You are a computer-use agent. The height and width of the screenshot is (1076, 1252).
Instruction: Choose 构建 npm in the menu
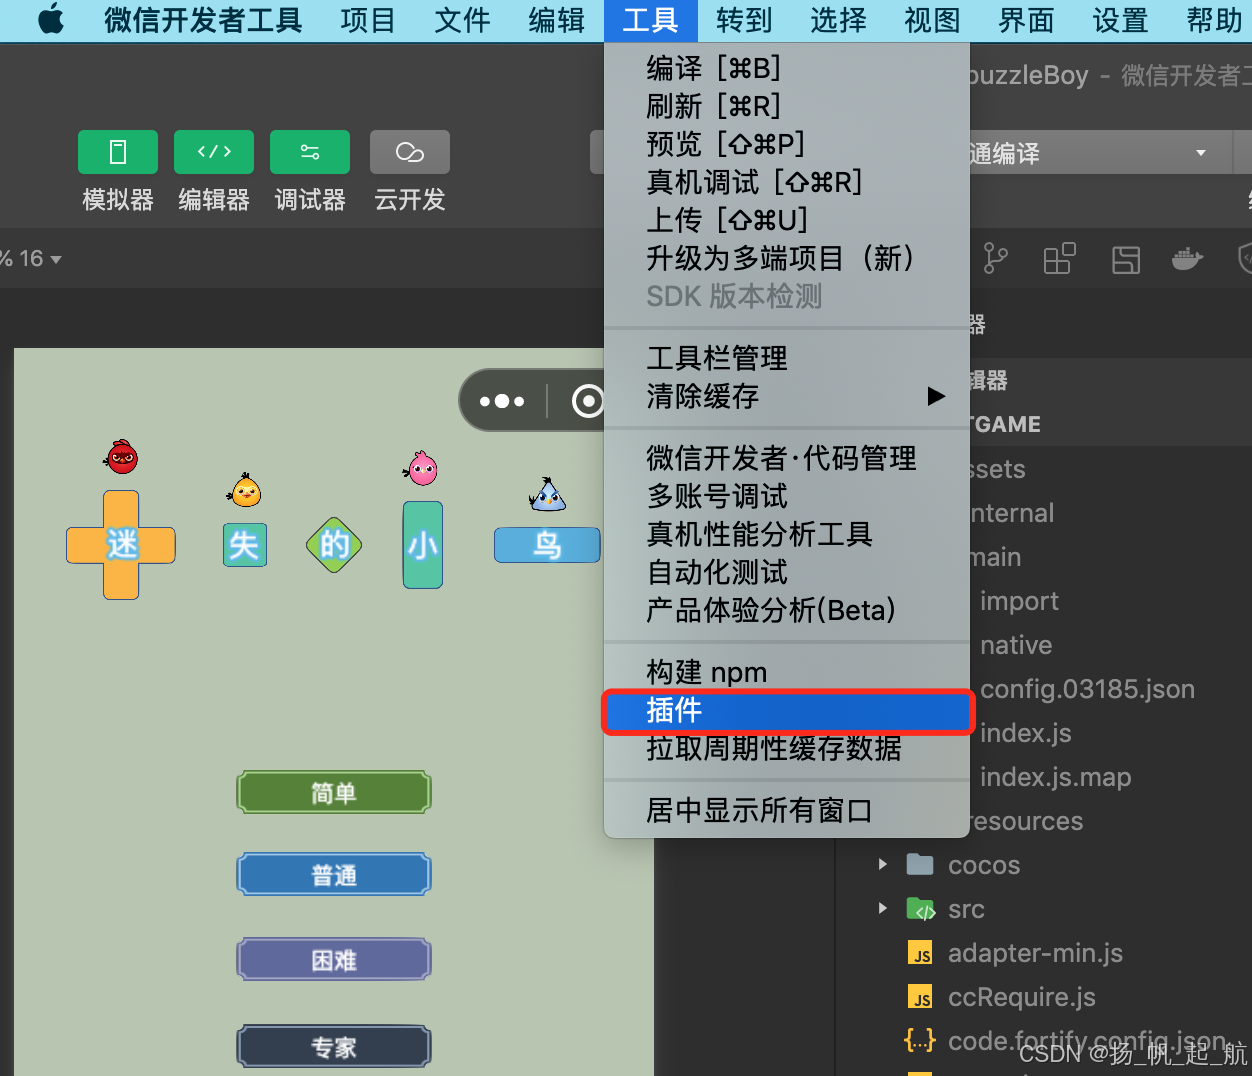tap(787, 672)
